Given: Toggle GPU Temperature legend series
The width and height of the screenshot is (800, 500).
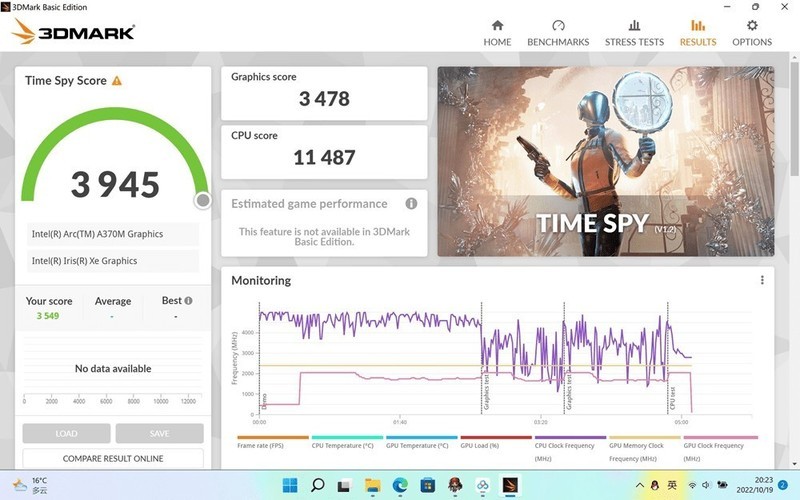Looking at the screenshot, I should 421,442.
